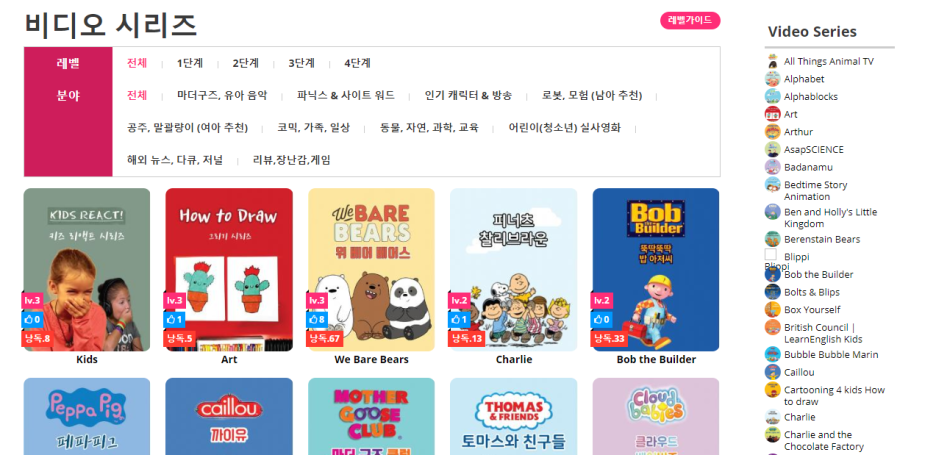936x455 pixels.
Task: Select the Peppa Pig series card
Action: (x=87, y=416)
